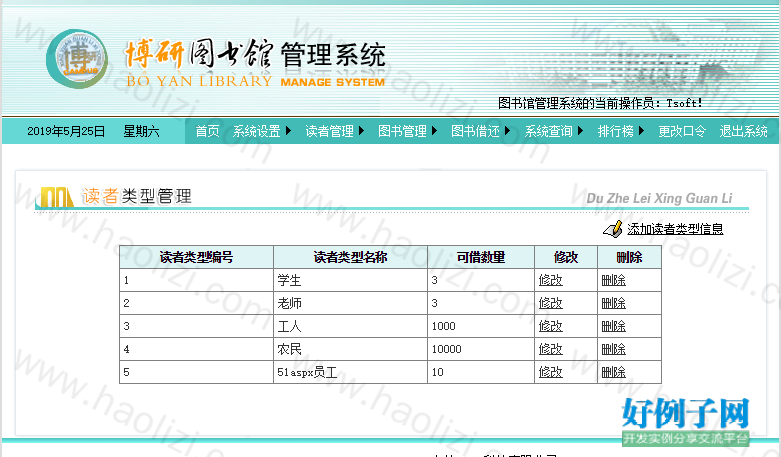Select the 老师 cell
The height and width of the screenshot is (457, 781).
click(x=350, y=303)
